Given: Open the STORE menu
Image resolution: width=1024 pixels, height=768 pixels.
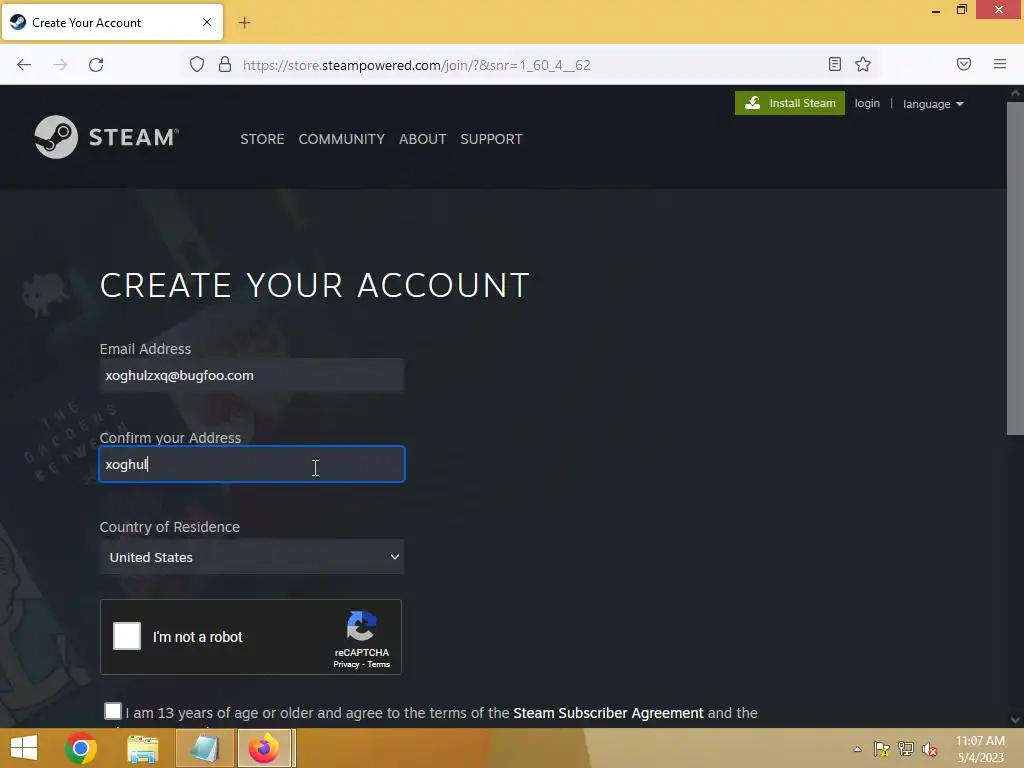Looking at the screenshot, I should point(262,139).
